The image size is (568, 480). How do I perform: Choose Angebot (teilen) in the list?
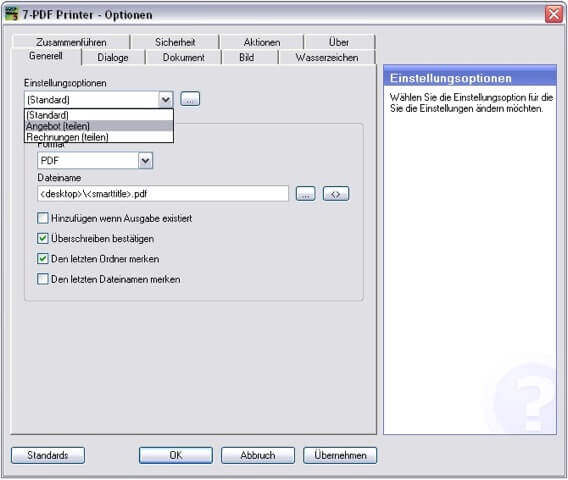pos(99,126)
